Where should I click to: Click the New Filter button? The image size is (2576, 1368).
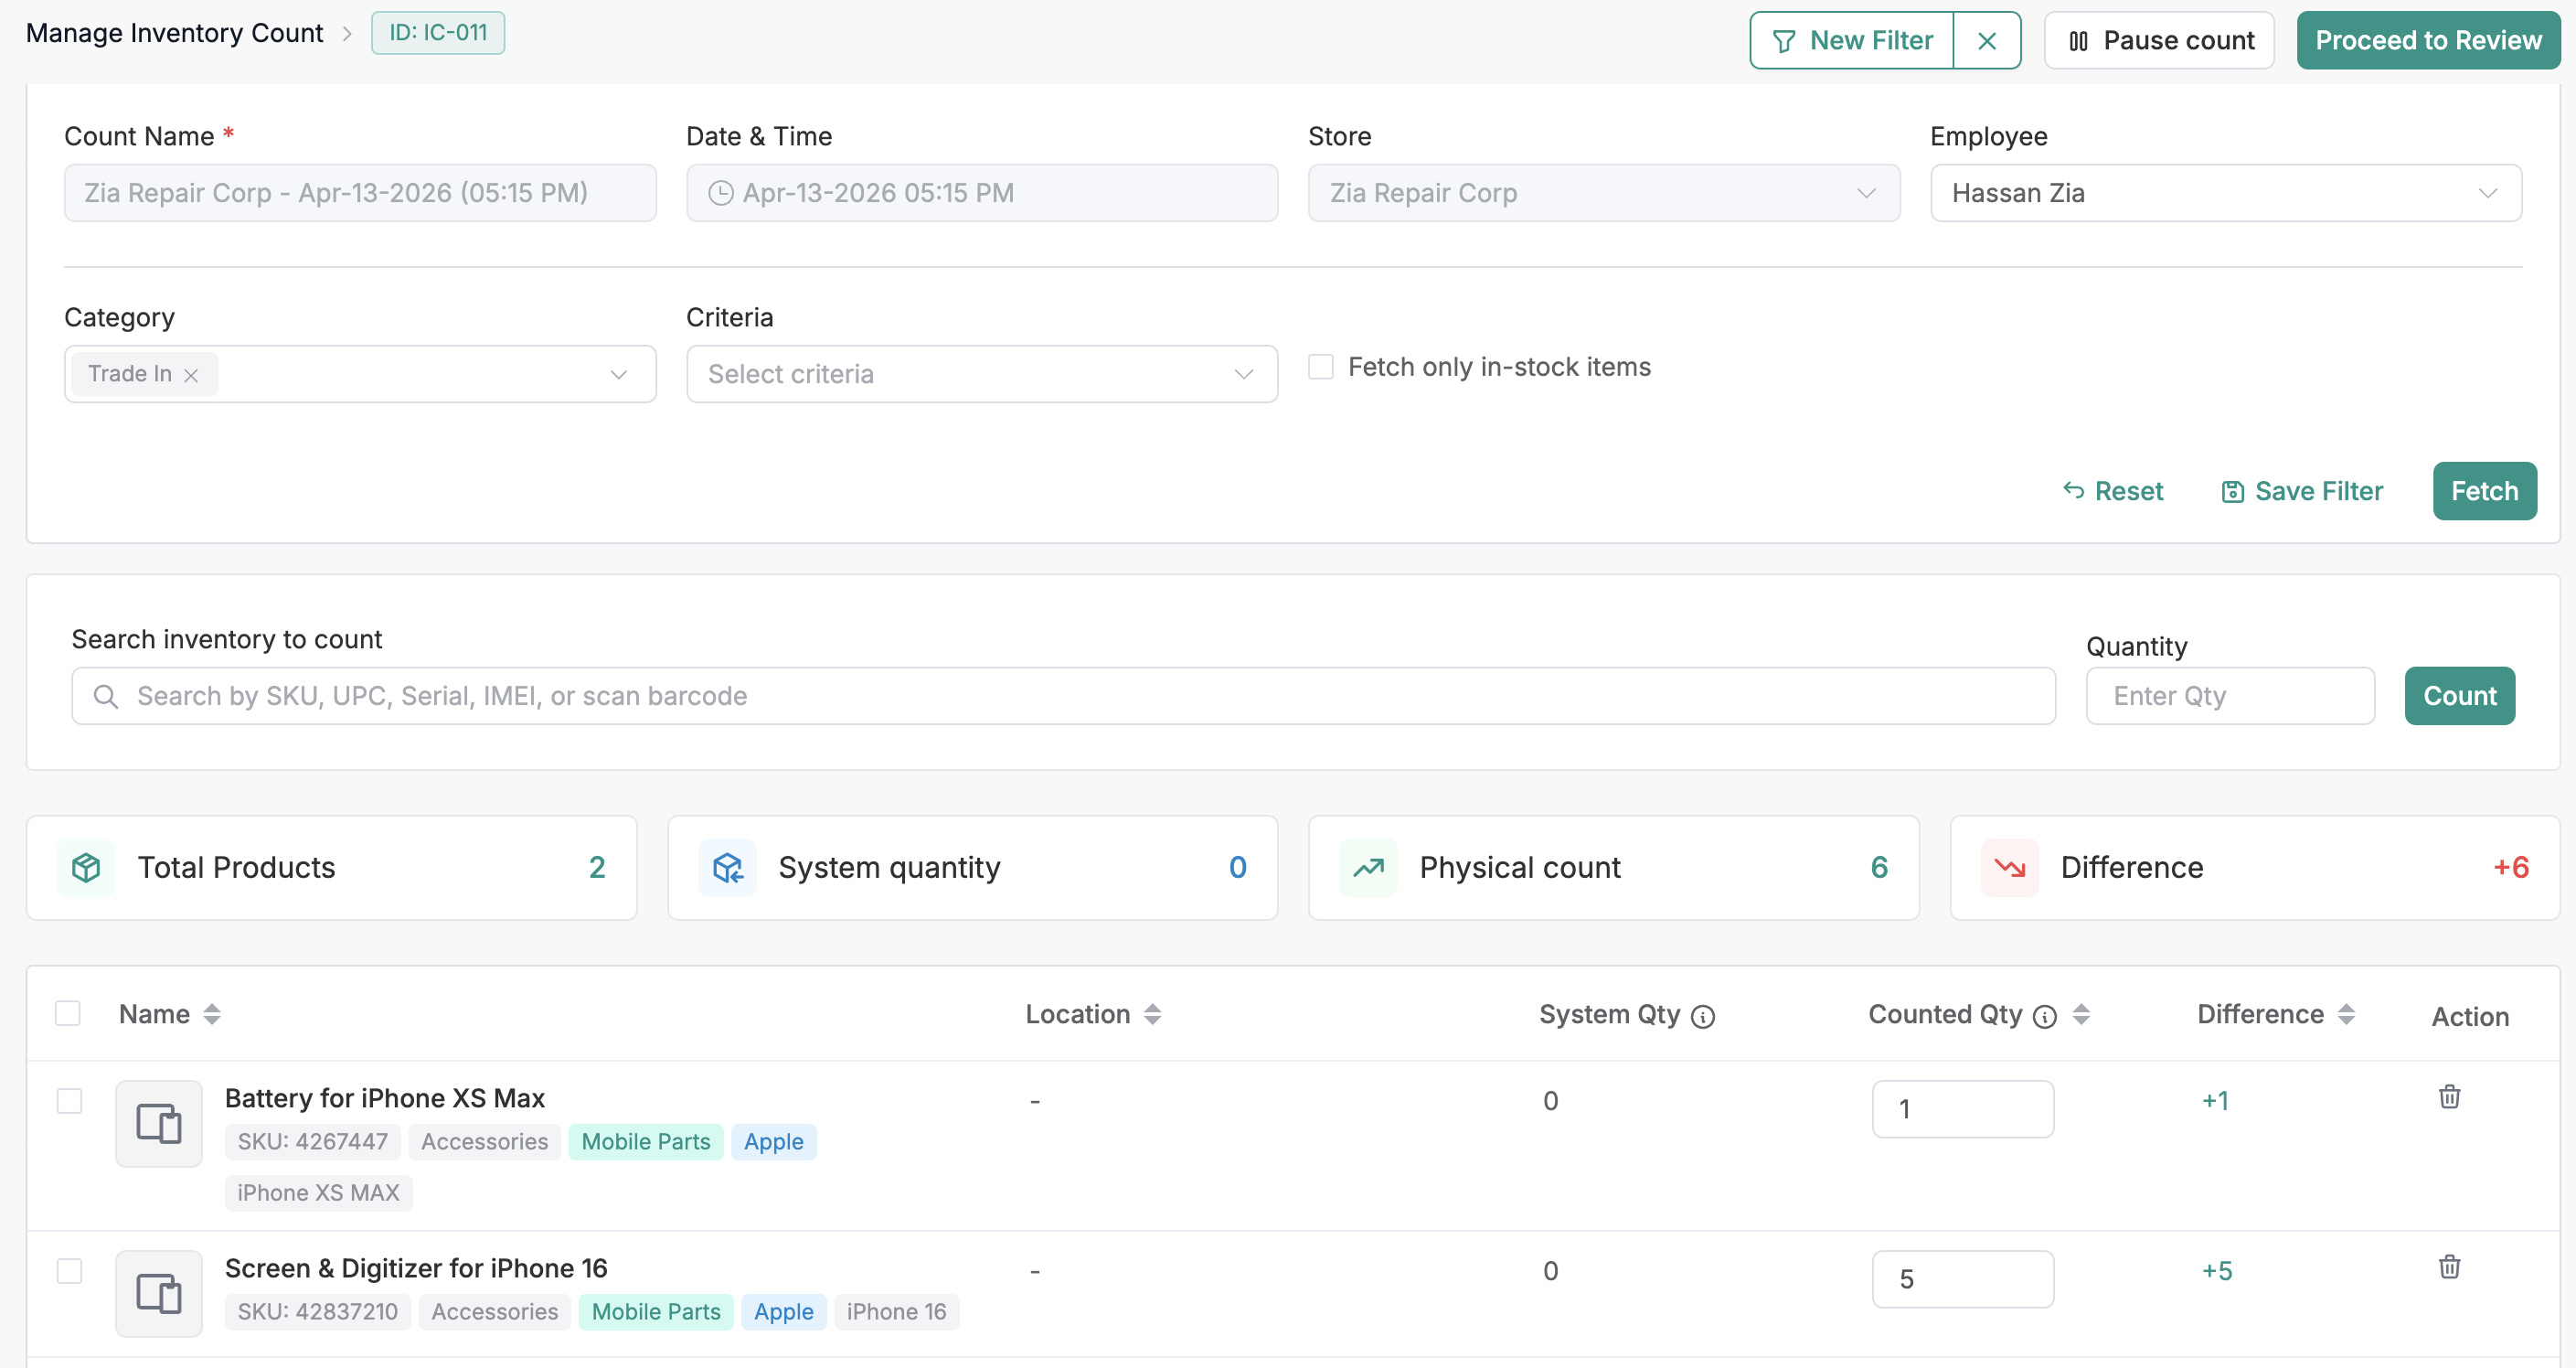pos(1852,41)
